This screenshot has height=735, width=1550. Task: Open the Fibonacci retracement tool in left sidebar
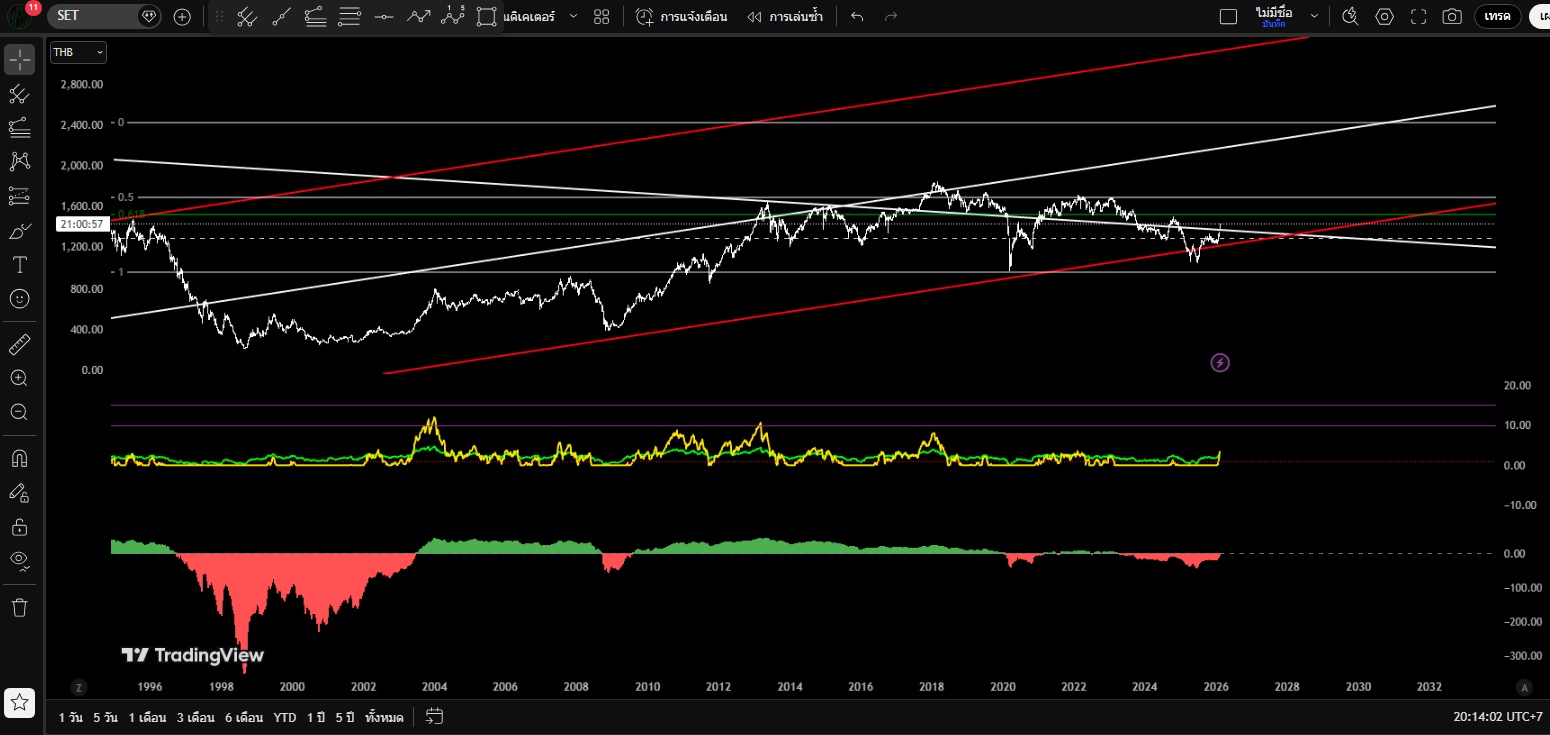click(20, 128)
